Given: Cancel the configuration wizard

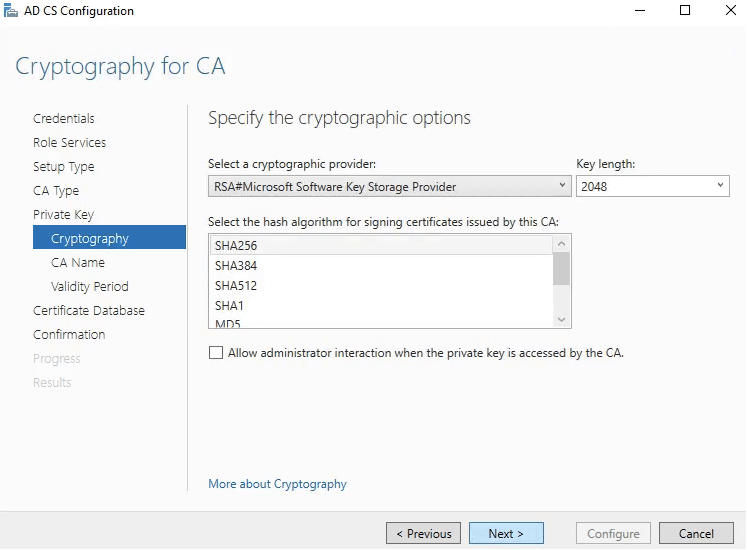Looking at the screenshot, I should (x=697, y=534).
